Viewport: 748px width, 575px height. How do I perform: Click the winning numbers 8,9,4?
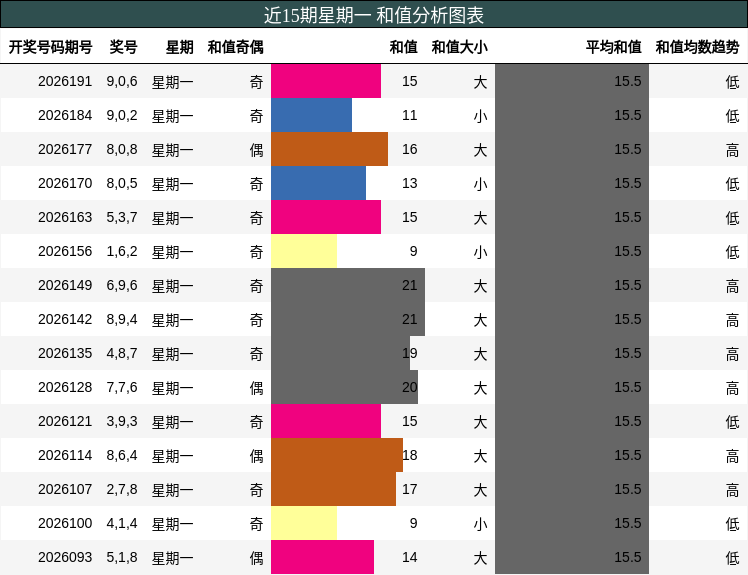(x=122, y=320)
